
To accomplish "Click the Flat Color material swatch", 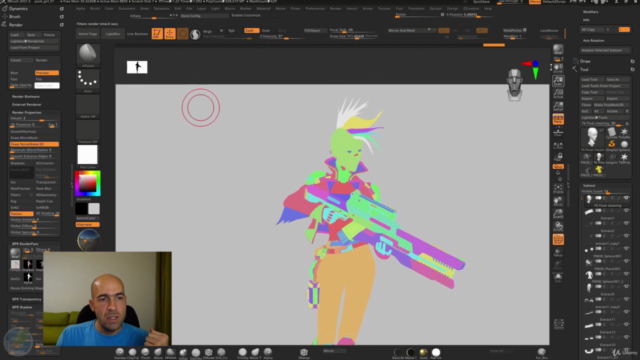I will tap(88, 155).
